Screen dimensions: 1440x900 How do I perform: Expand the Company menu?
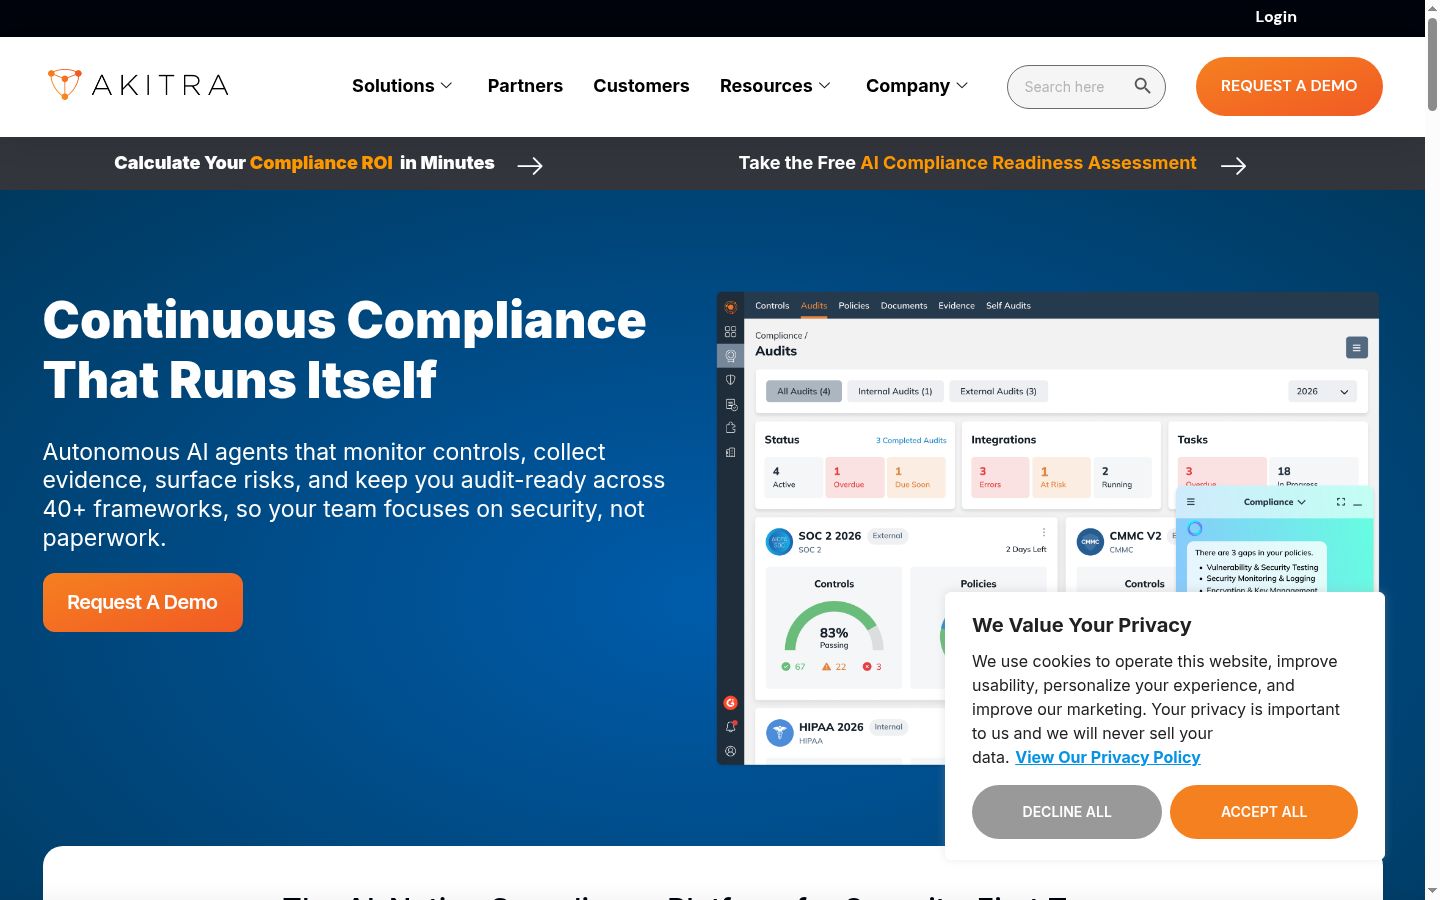click(x=917, y=86)
